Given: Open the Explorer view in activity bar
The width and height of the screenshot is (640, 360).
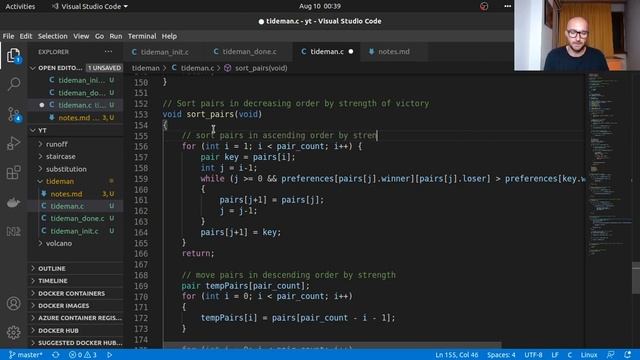Looking at the screenshot, I should click(13, 55).
